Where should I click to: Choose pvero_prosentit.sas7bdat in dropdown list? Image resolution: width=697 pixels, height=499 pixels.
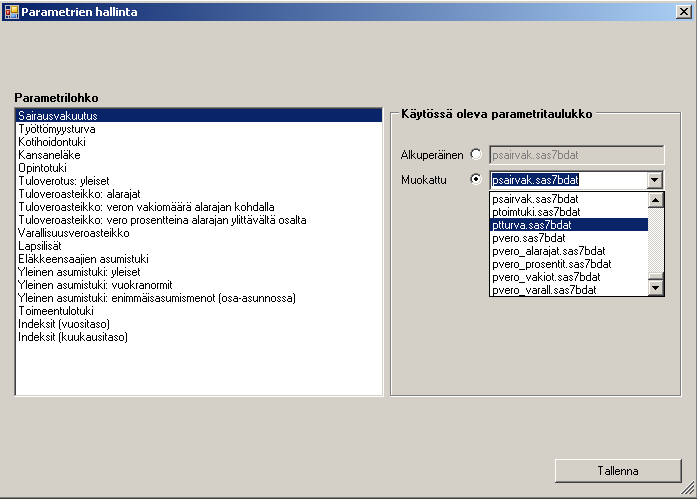coord(569,264)
